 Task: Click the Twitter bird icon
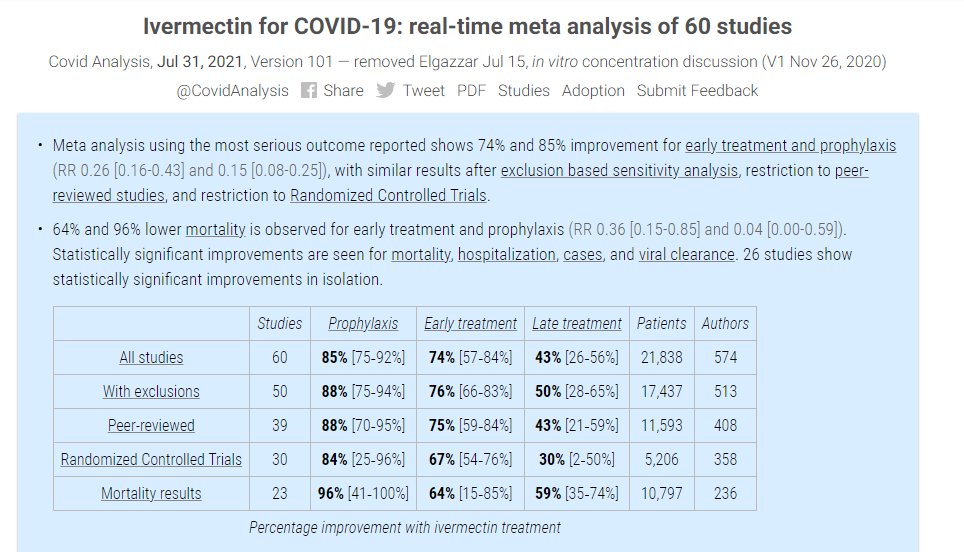pyautogui.click(x=385, y=90)
